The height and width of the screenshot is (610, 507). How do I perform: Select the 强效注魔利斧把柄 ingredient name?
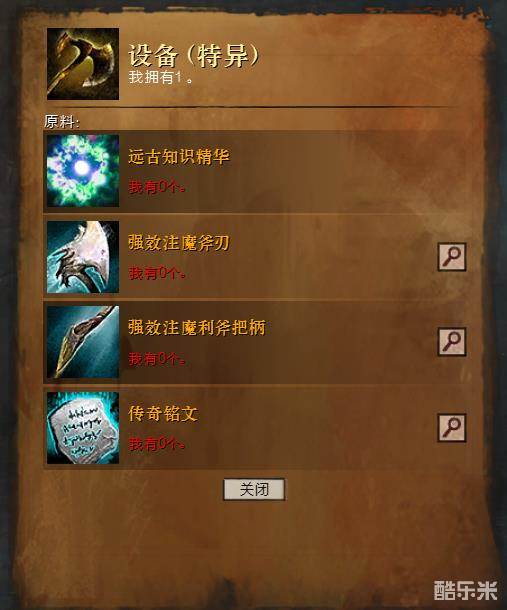tap(197, 327)
